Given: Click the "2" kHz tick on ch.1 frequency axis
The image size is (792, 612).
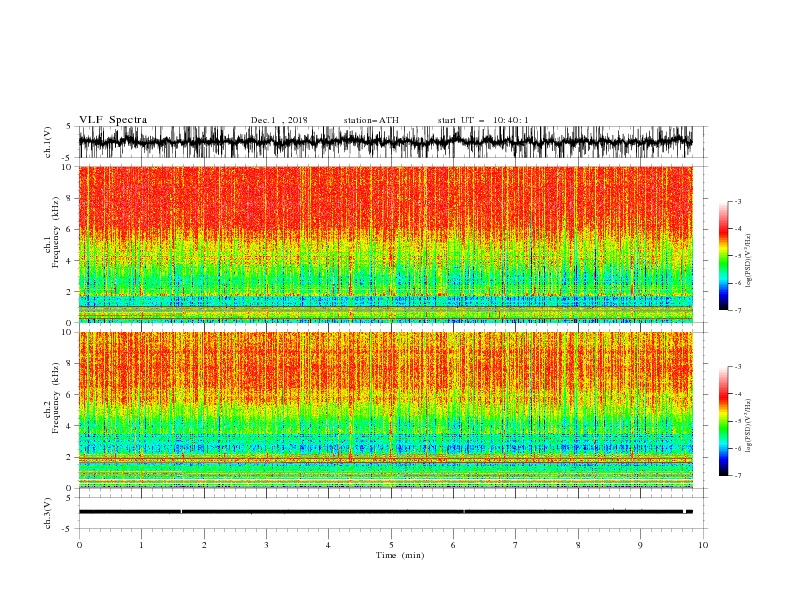Looking at the screenshot, I should (x=70, y=292).
